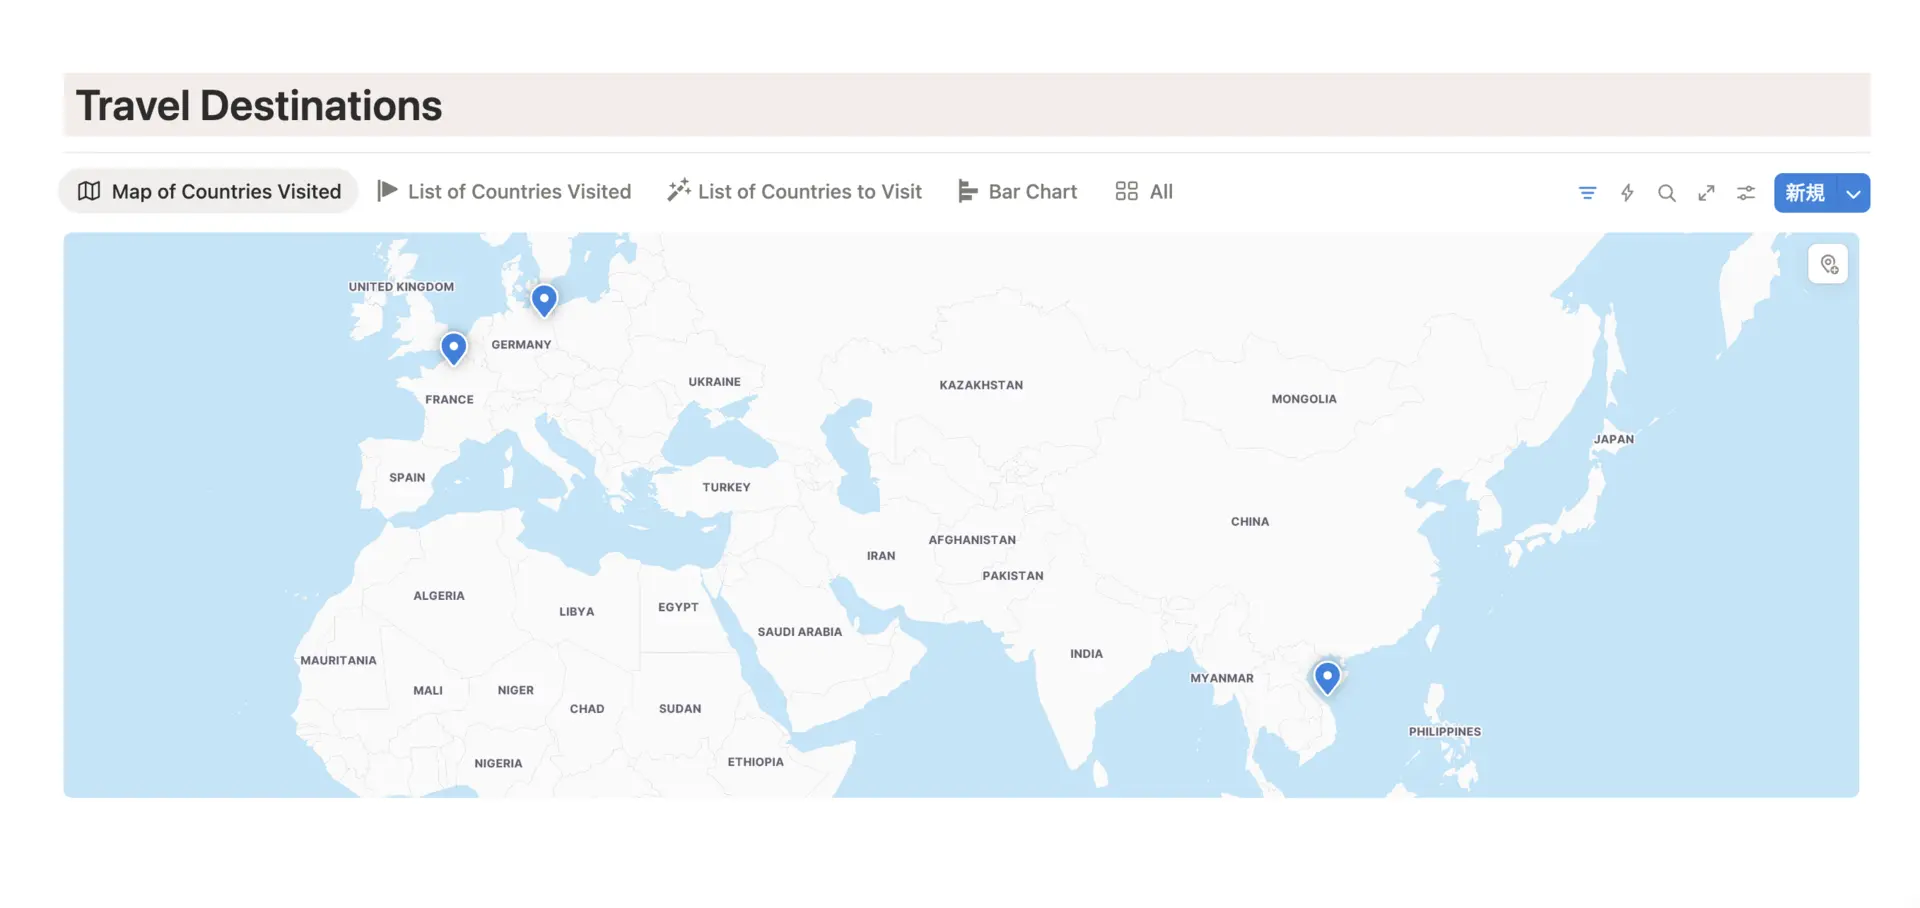The height and width of the screenshot is (908, 1920).
Task: Click the map location settings icon
Action: coord(1828,264)
